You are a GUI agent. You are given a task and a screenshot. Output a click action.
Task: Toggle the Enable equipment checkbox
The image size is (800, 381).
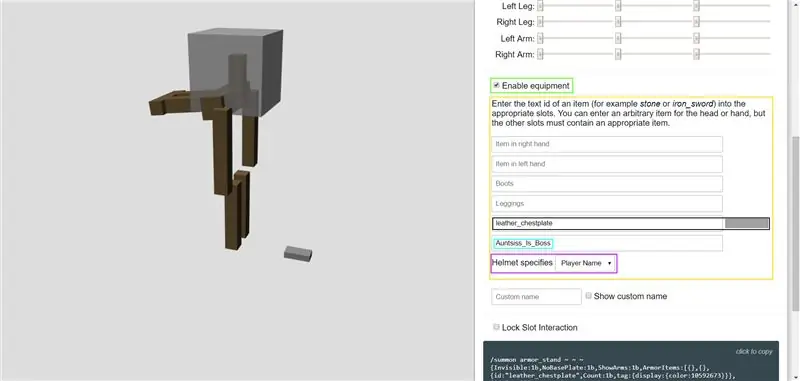click(496, 85)
